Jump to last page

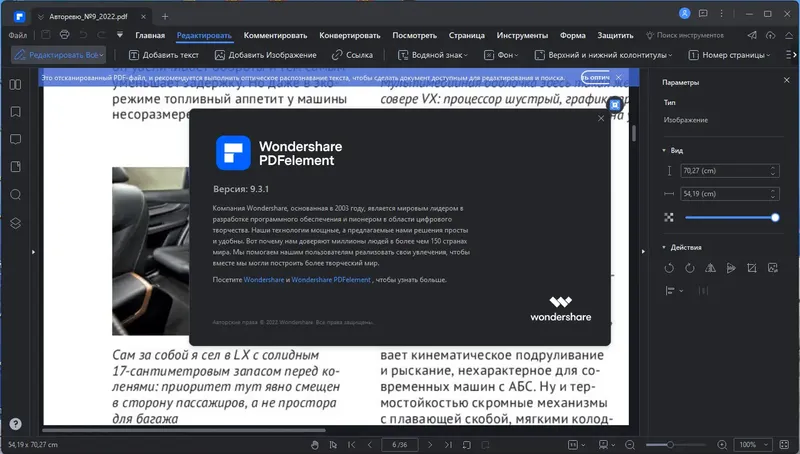[x=448, y=445]
